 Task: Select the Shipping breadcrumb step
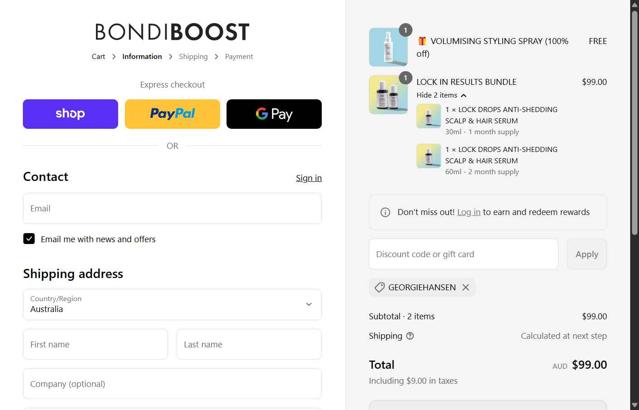pos(193,56)
